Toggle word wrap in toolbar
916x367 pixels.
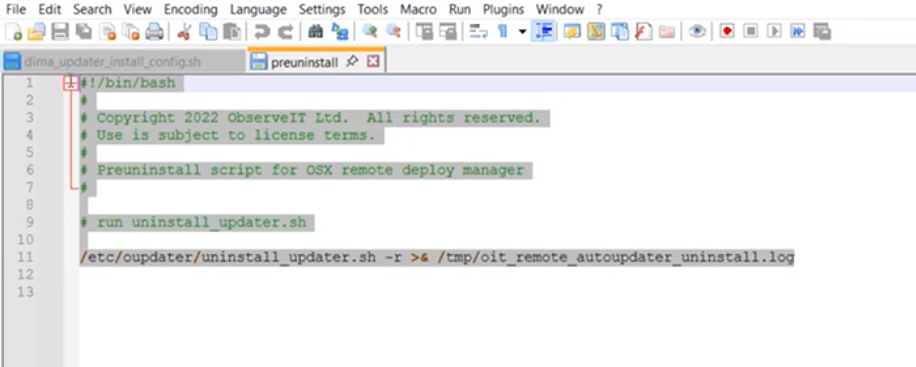pyautogui.click(x=478, y=32)
